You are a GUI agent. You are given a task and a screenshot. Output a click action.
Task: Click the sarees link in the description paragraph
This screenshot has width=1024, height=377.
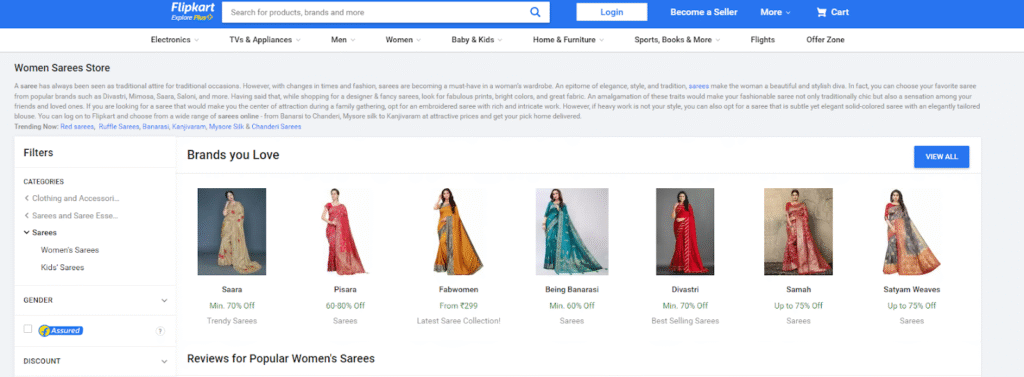pyautogui.click(x=698, y=86)
